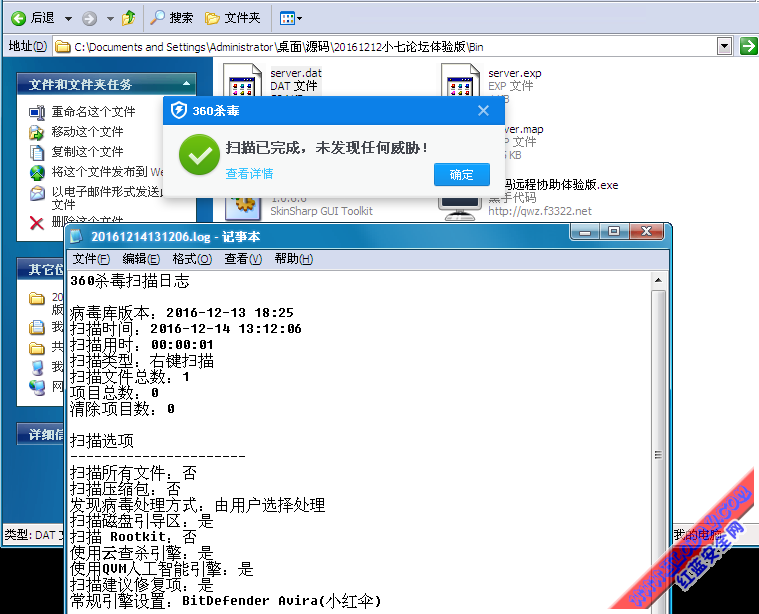Click the green Go arrow button
Image resolution: width=759 pixels, height=614 pixels.
748,46
